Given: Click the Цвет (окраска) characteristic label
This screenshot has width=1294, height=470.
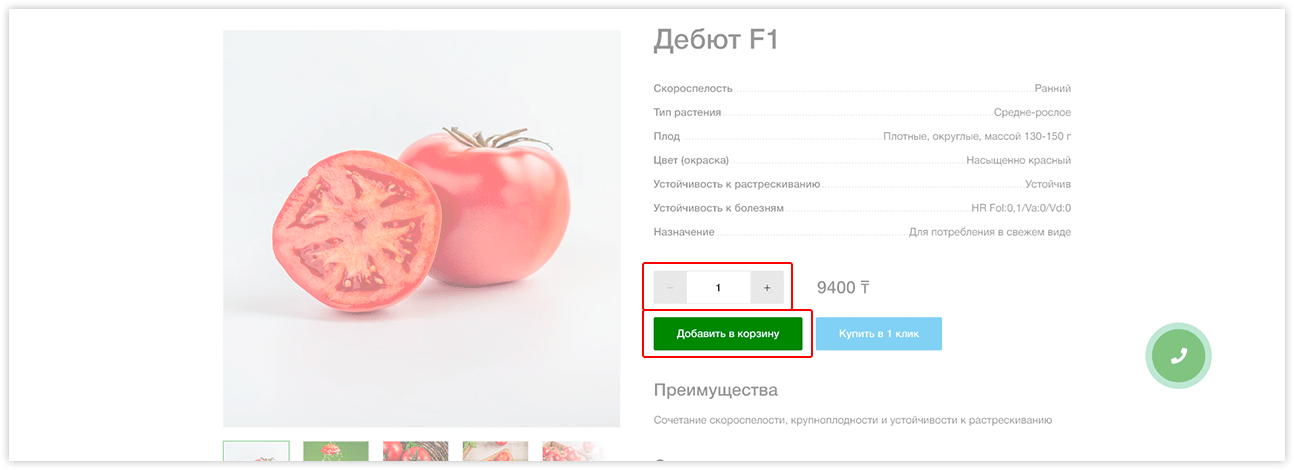Looking at the screenshot, I should pos(691,161).
